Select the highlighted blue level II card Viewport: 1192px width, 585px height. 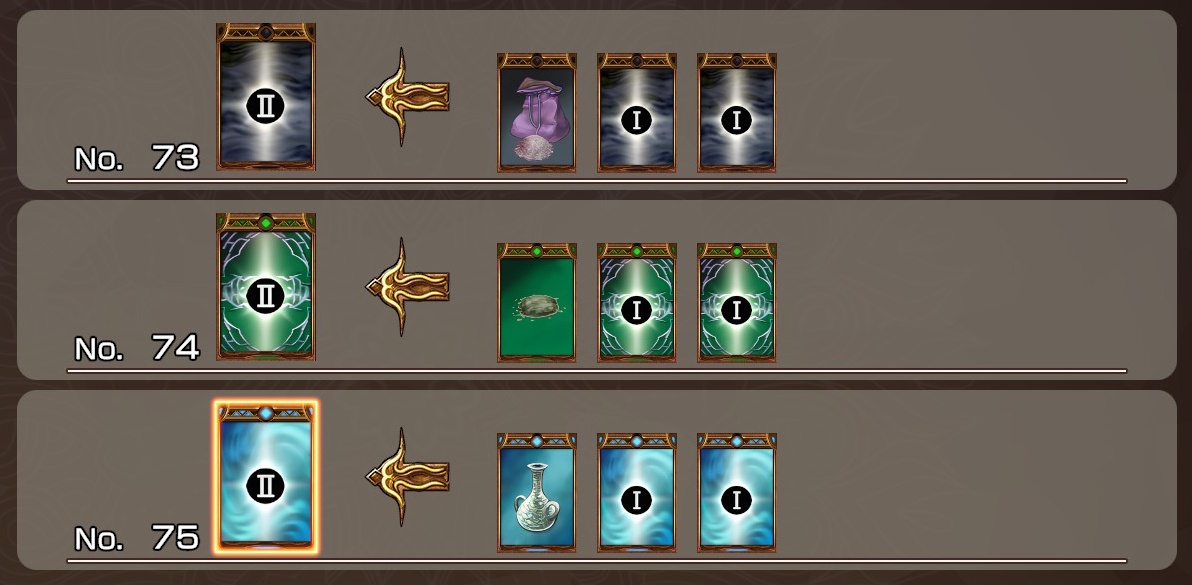[266, 477]
